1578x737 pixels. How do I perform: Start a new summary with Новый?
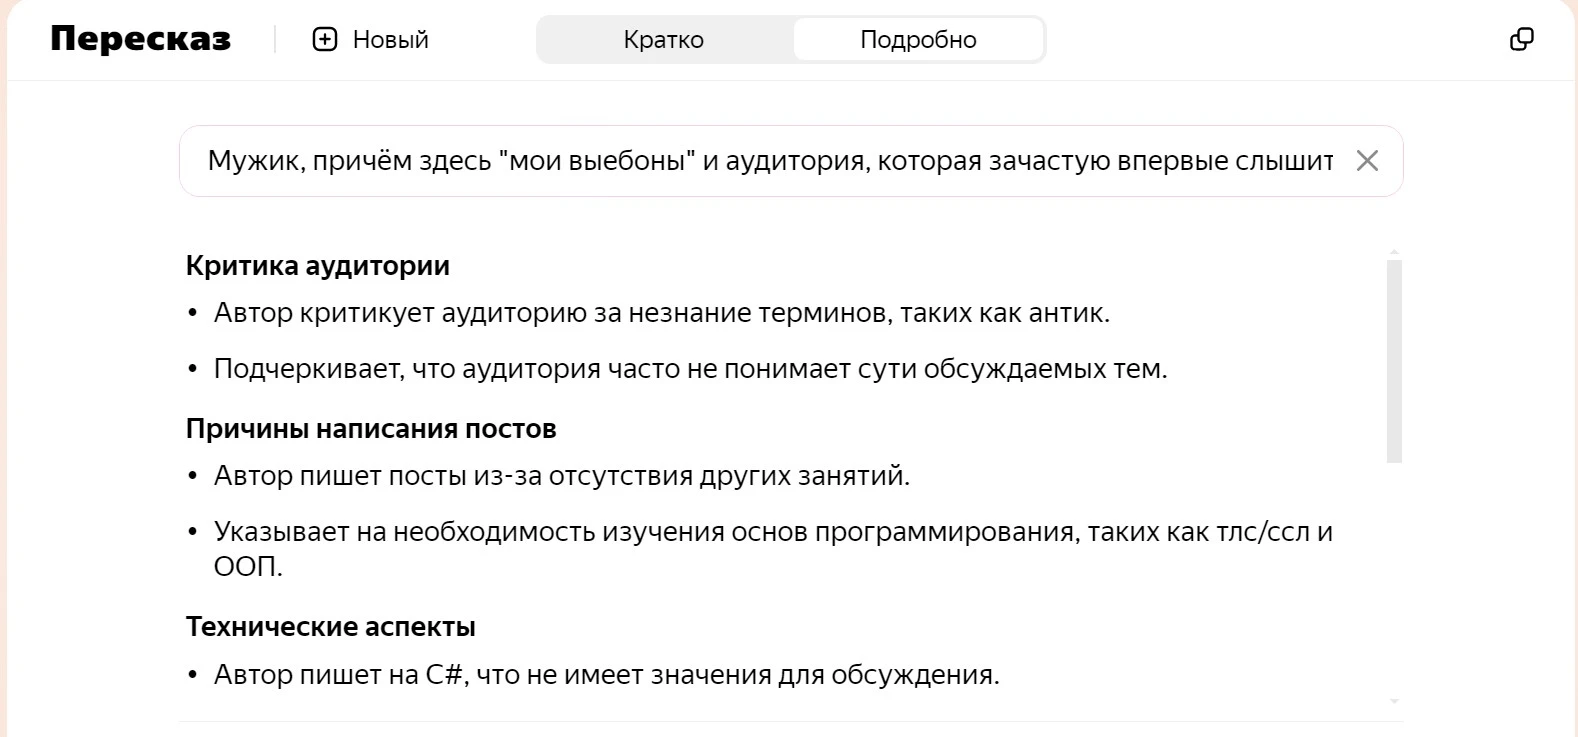coord(370,40)
